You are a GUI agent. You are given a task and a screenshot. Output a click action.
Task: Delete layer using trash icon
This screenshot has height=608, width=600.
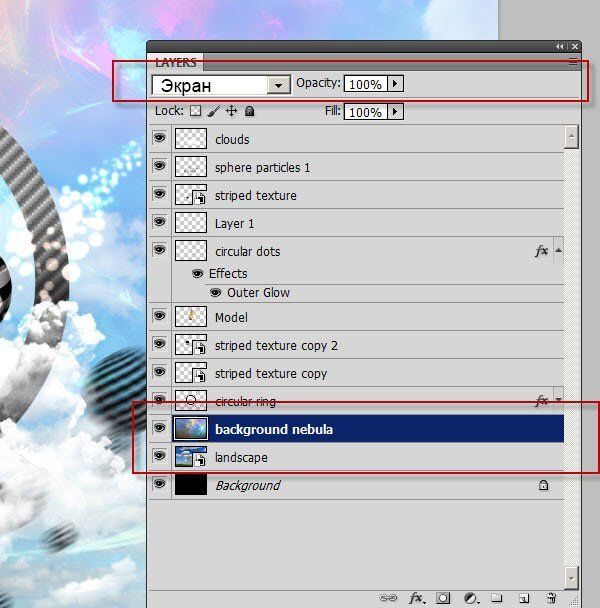(x=551, y=598)
